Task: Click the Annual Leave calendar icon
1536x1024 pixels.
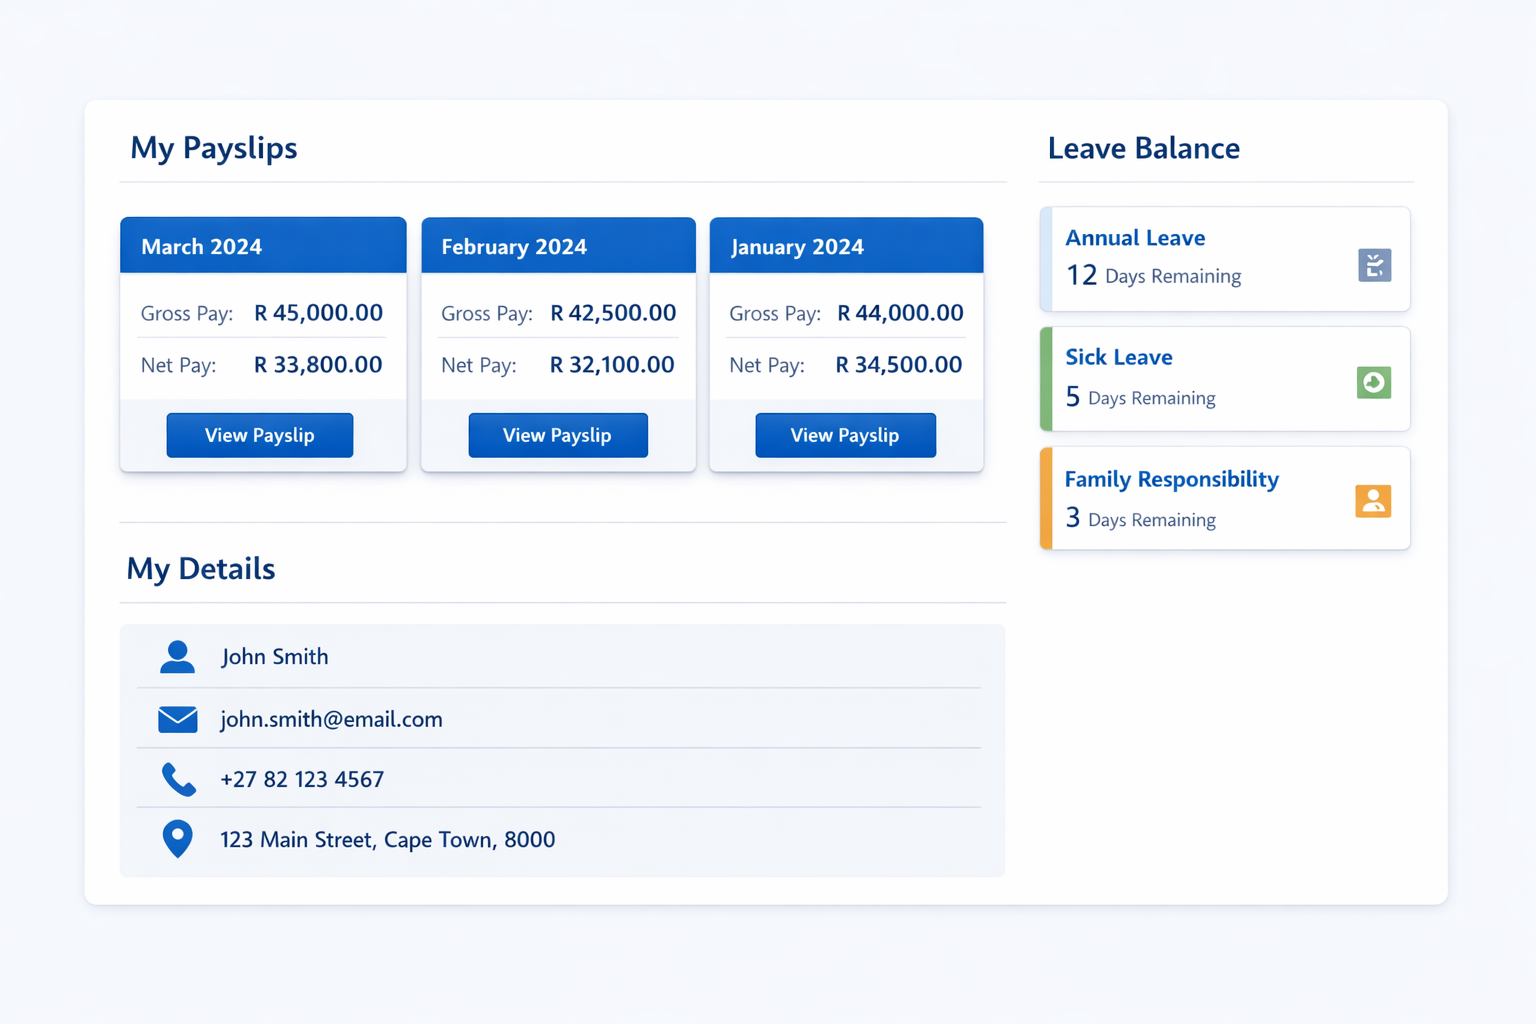Action: [x=1373, y=265]
